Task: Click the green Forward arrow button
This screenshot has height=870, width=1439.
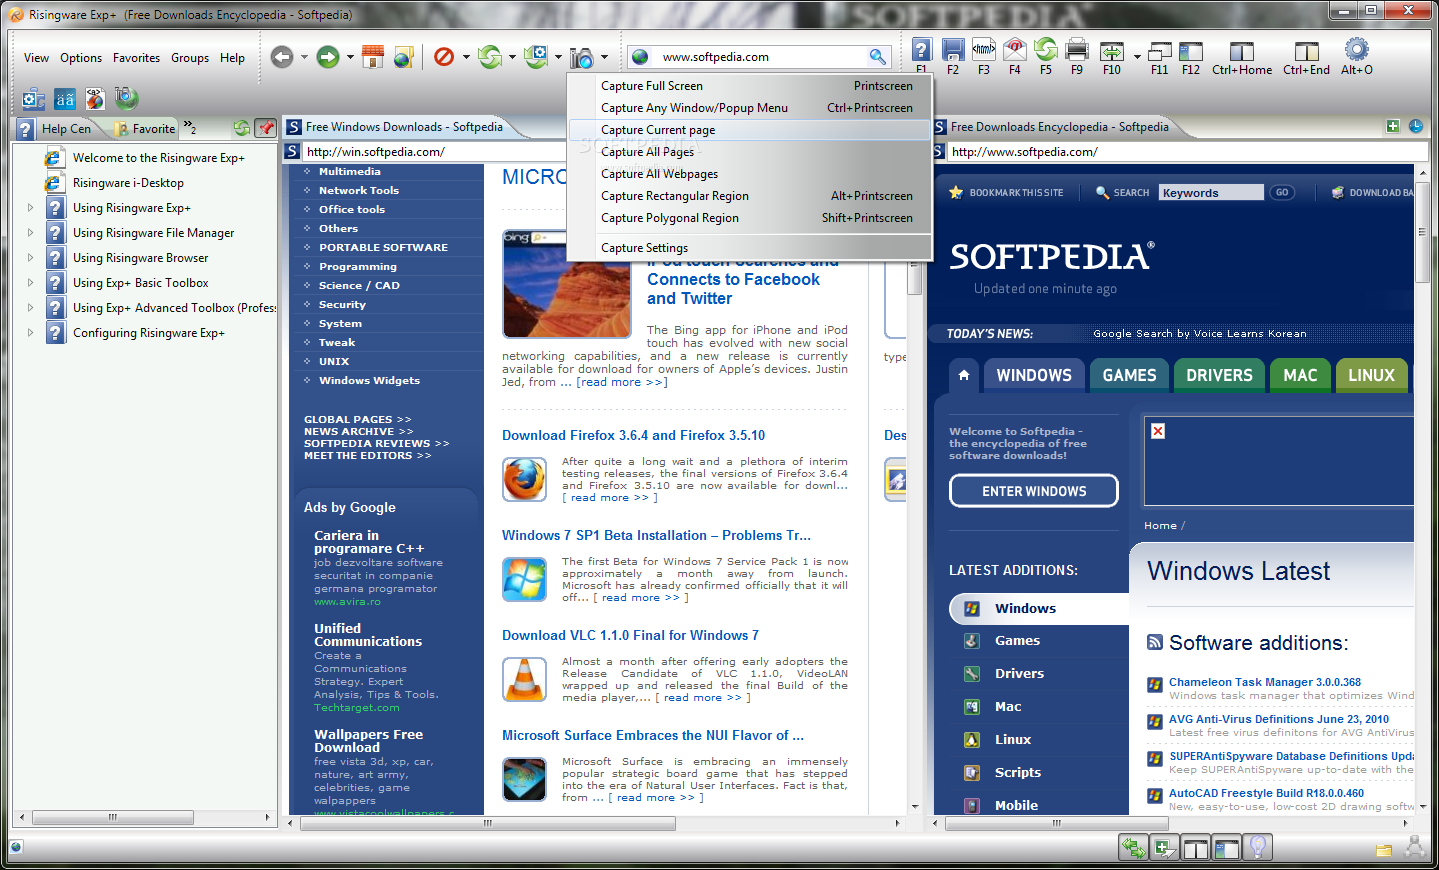Action: pyautogui.click(x=328, y=57)
